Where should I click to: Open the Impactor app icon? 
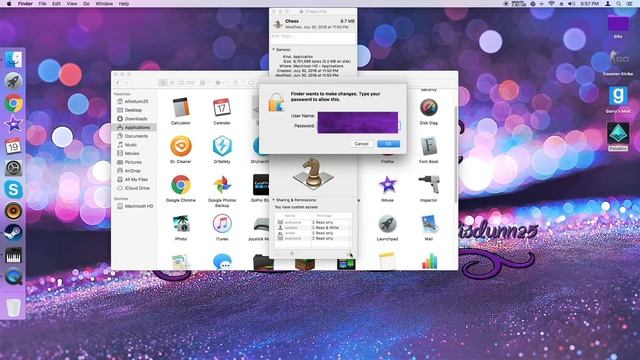click(429, 185)
